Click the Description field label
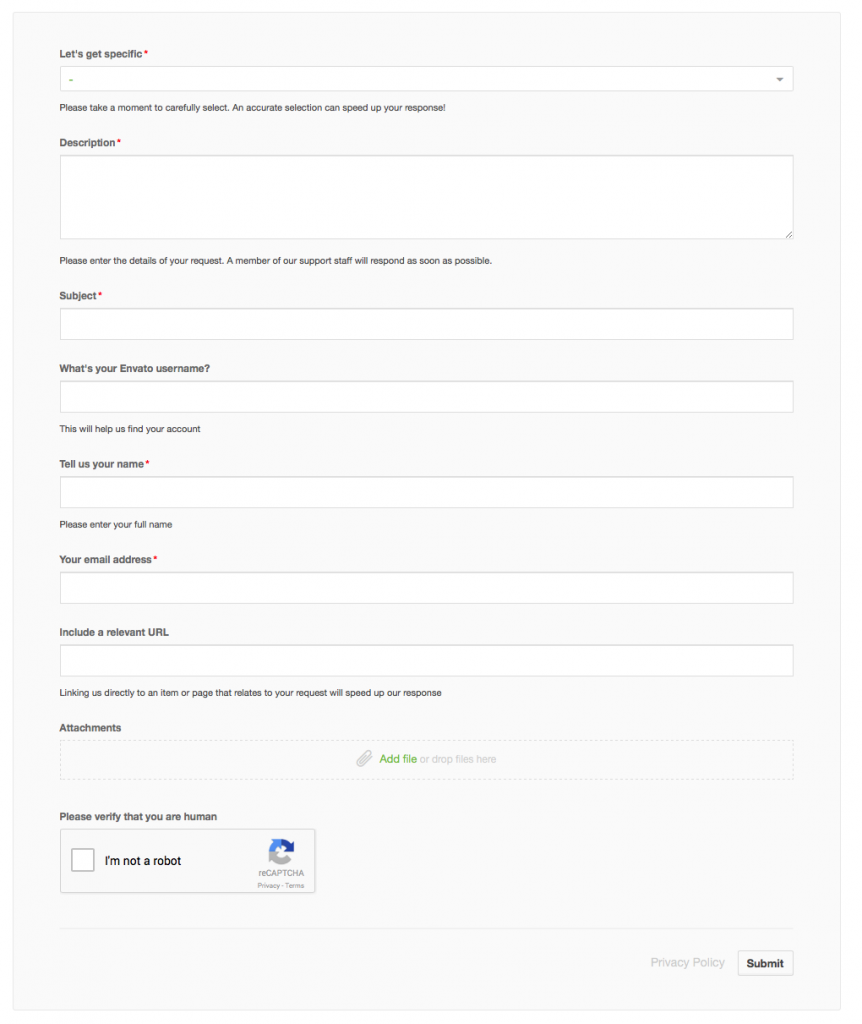Viewport: 862px width, 1024px height. pos(88,142)
